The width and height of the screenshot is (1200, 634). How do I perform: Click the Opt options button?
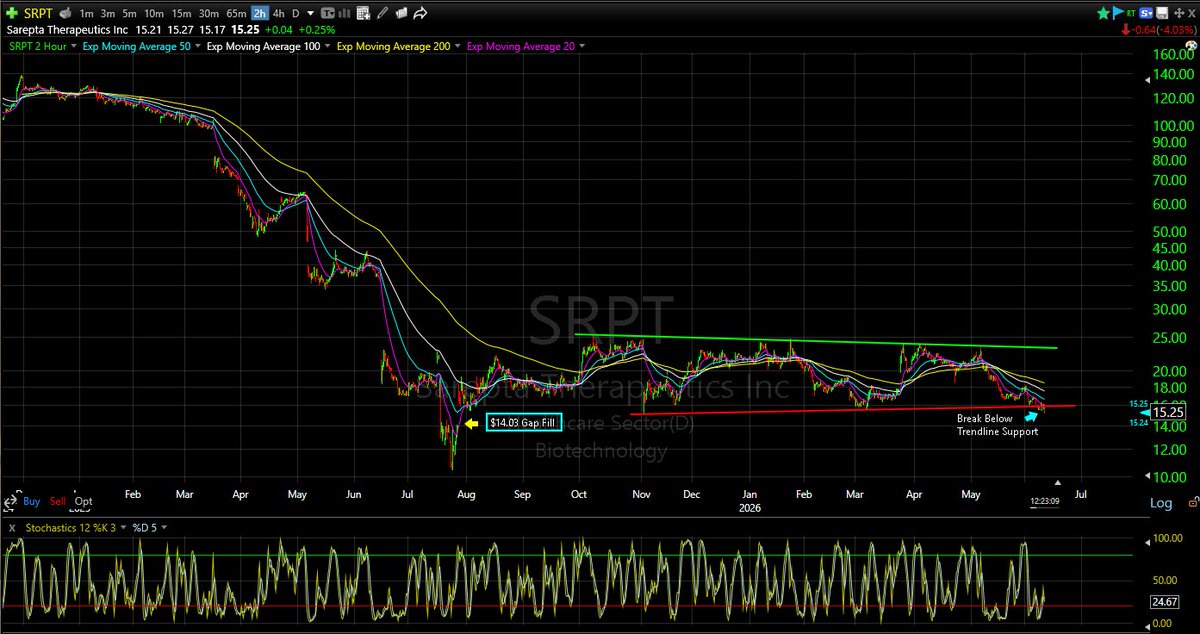(83, 501)
